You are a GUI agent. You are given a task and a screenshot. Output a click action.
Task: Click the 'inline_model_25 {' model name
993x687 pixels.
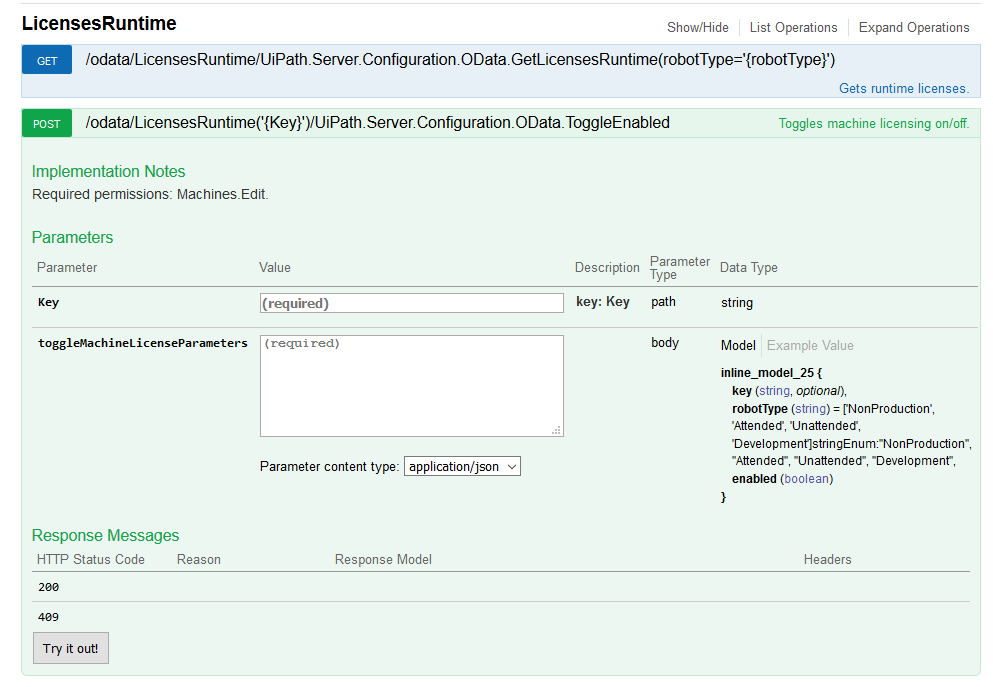pyautogui.click(x=771, y=372)
